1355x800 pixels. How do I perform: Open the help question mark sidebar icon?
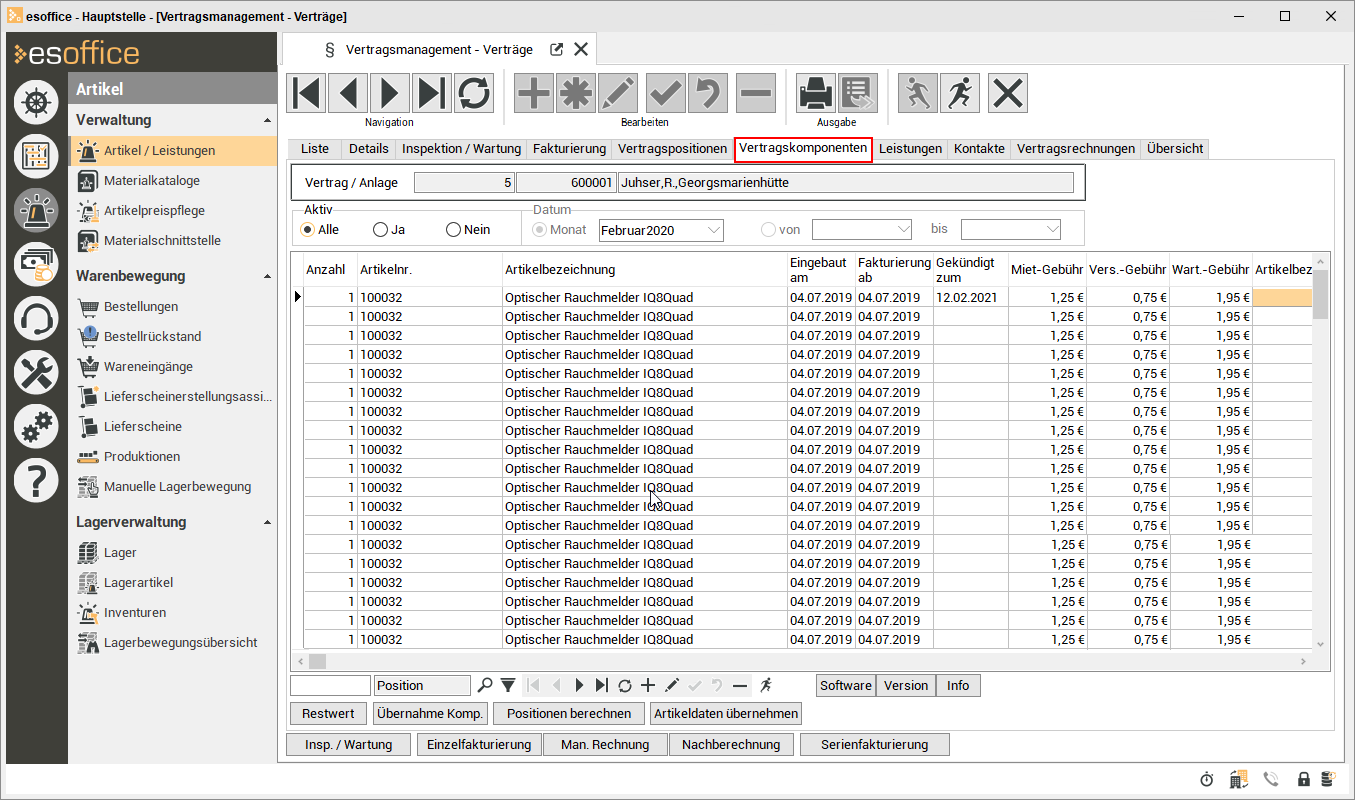pos(36,482)
